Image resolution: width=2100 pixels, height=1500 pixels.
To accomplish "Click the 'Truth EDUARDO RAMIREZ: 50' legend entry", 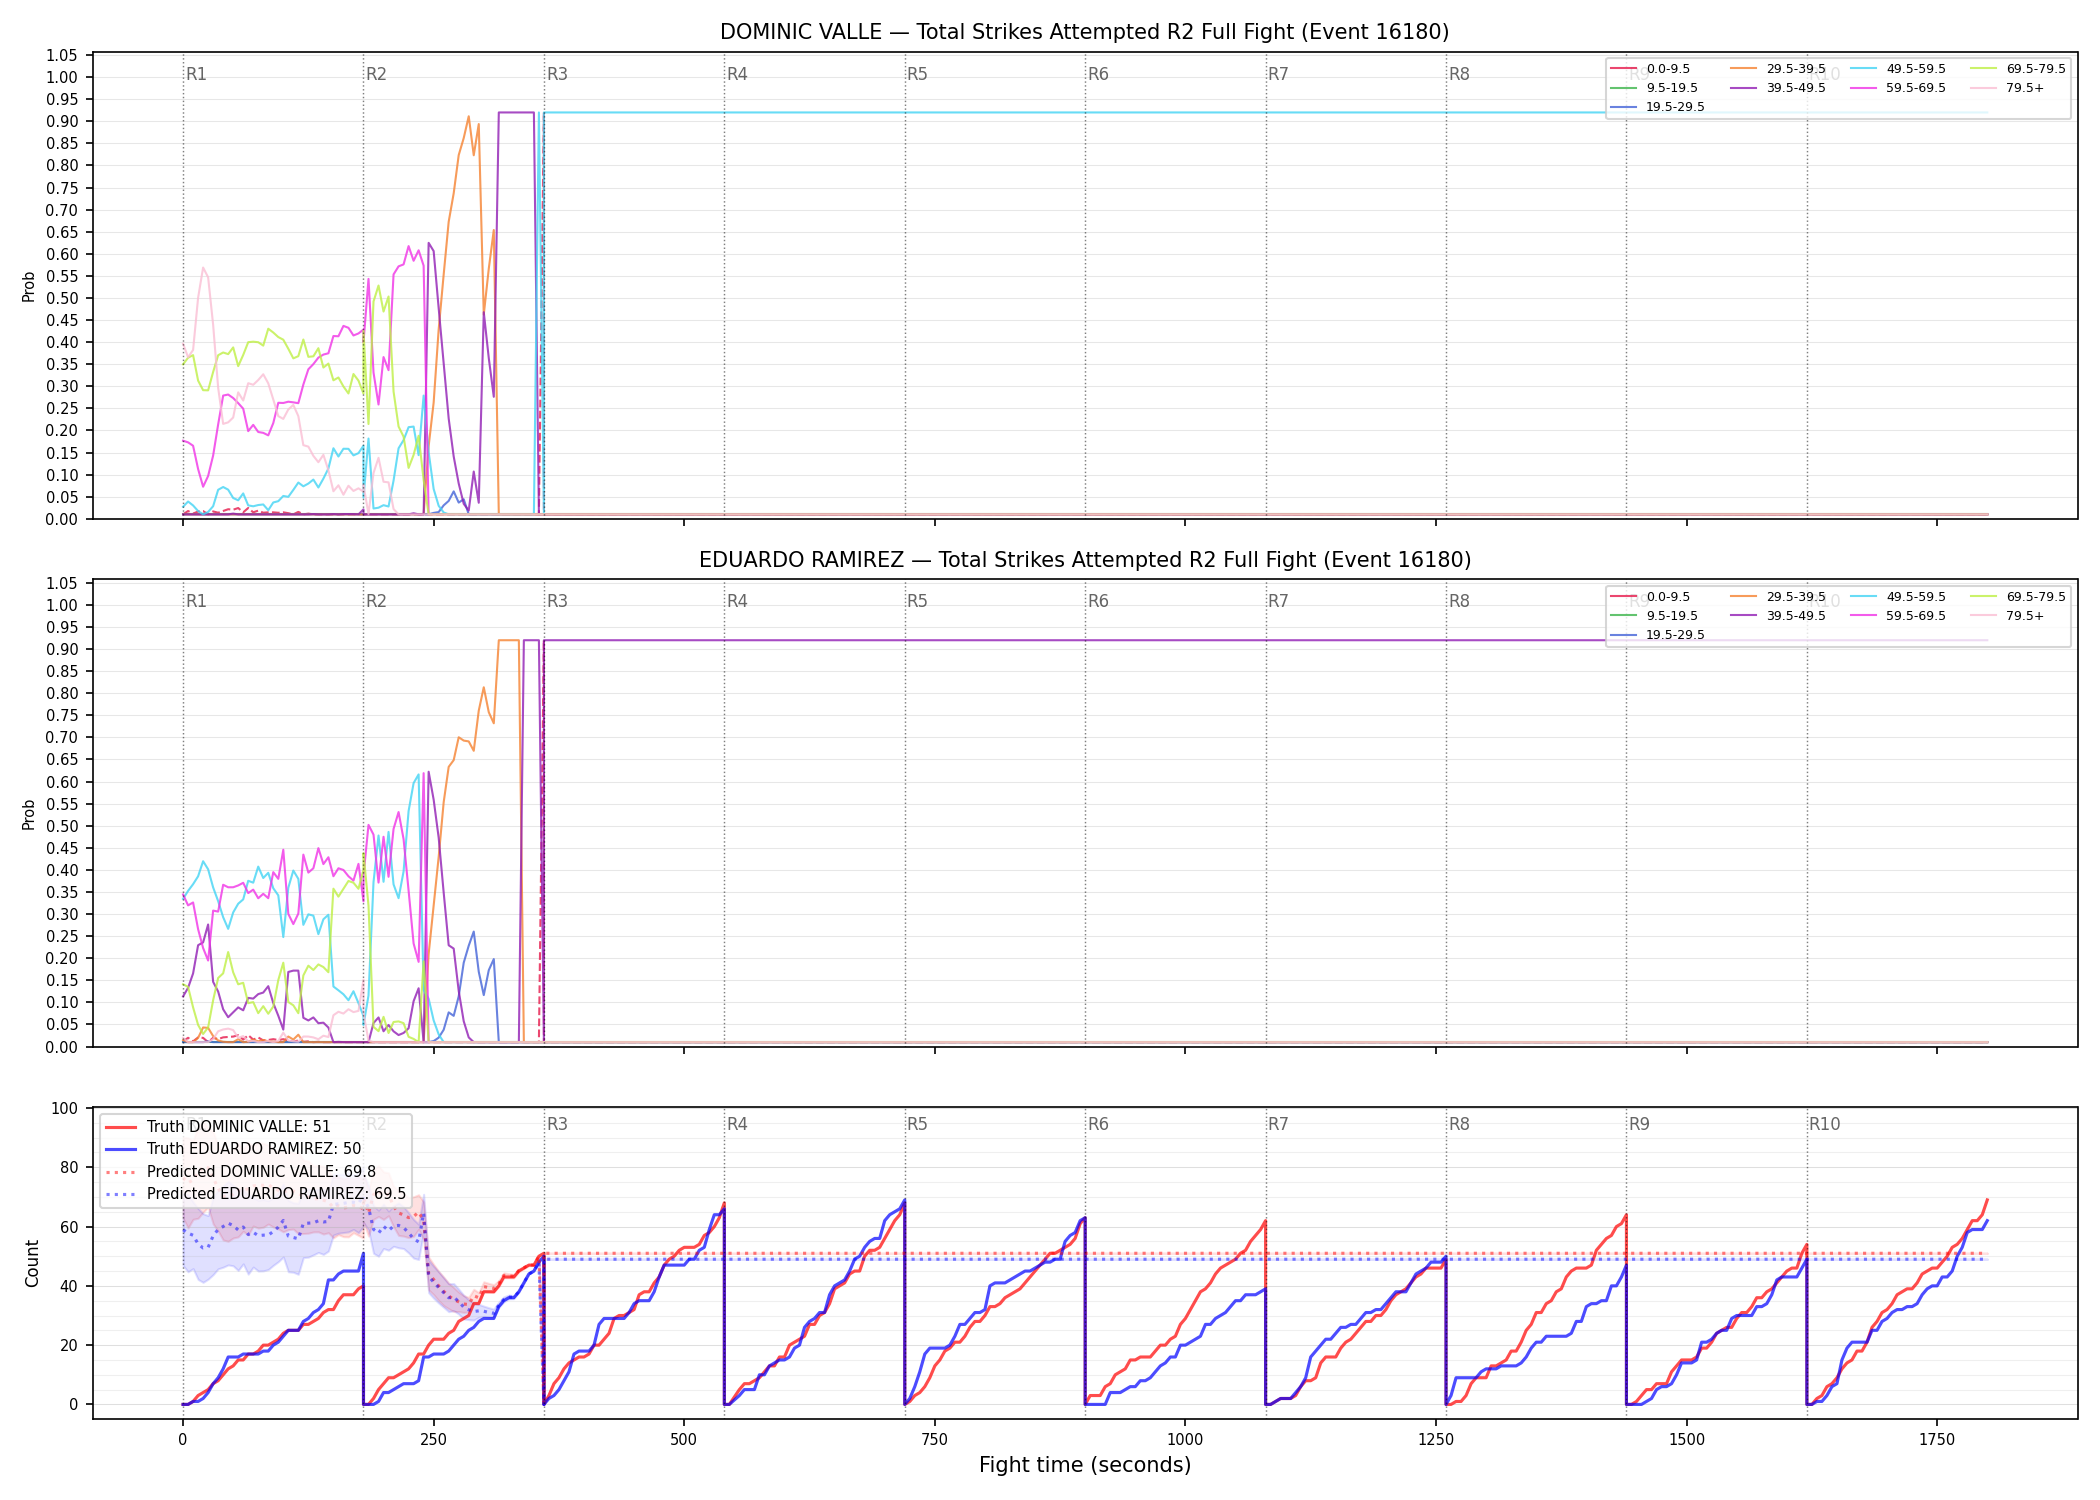I will [x=233, y=1149].
